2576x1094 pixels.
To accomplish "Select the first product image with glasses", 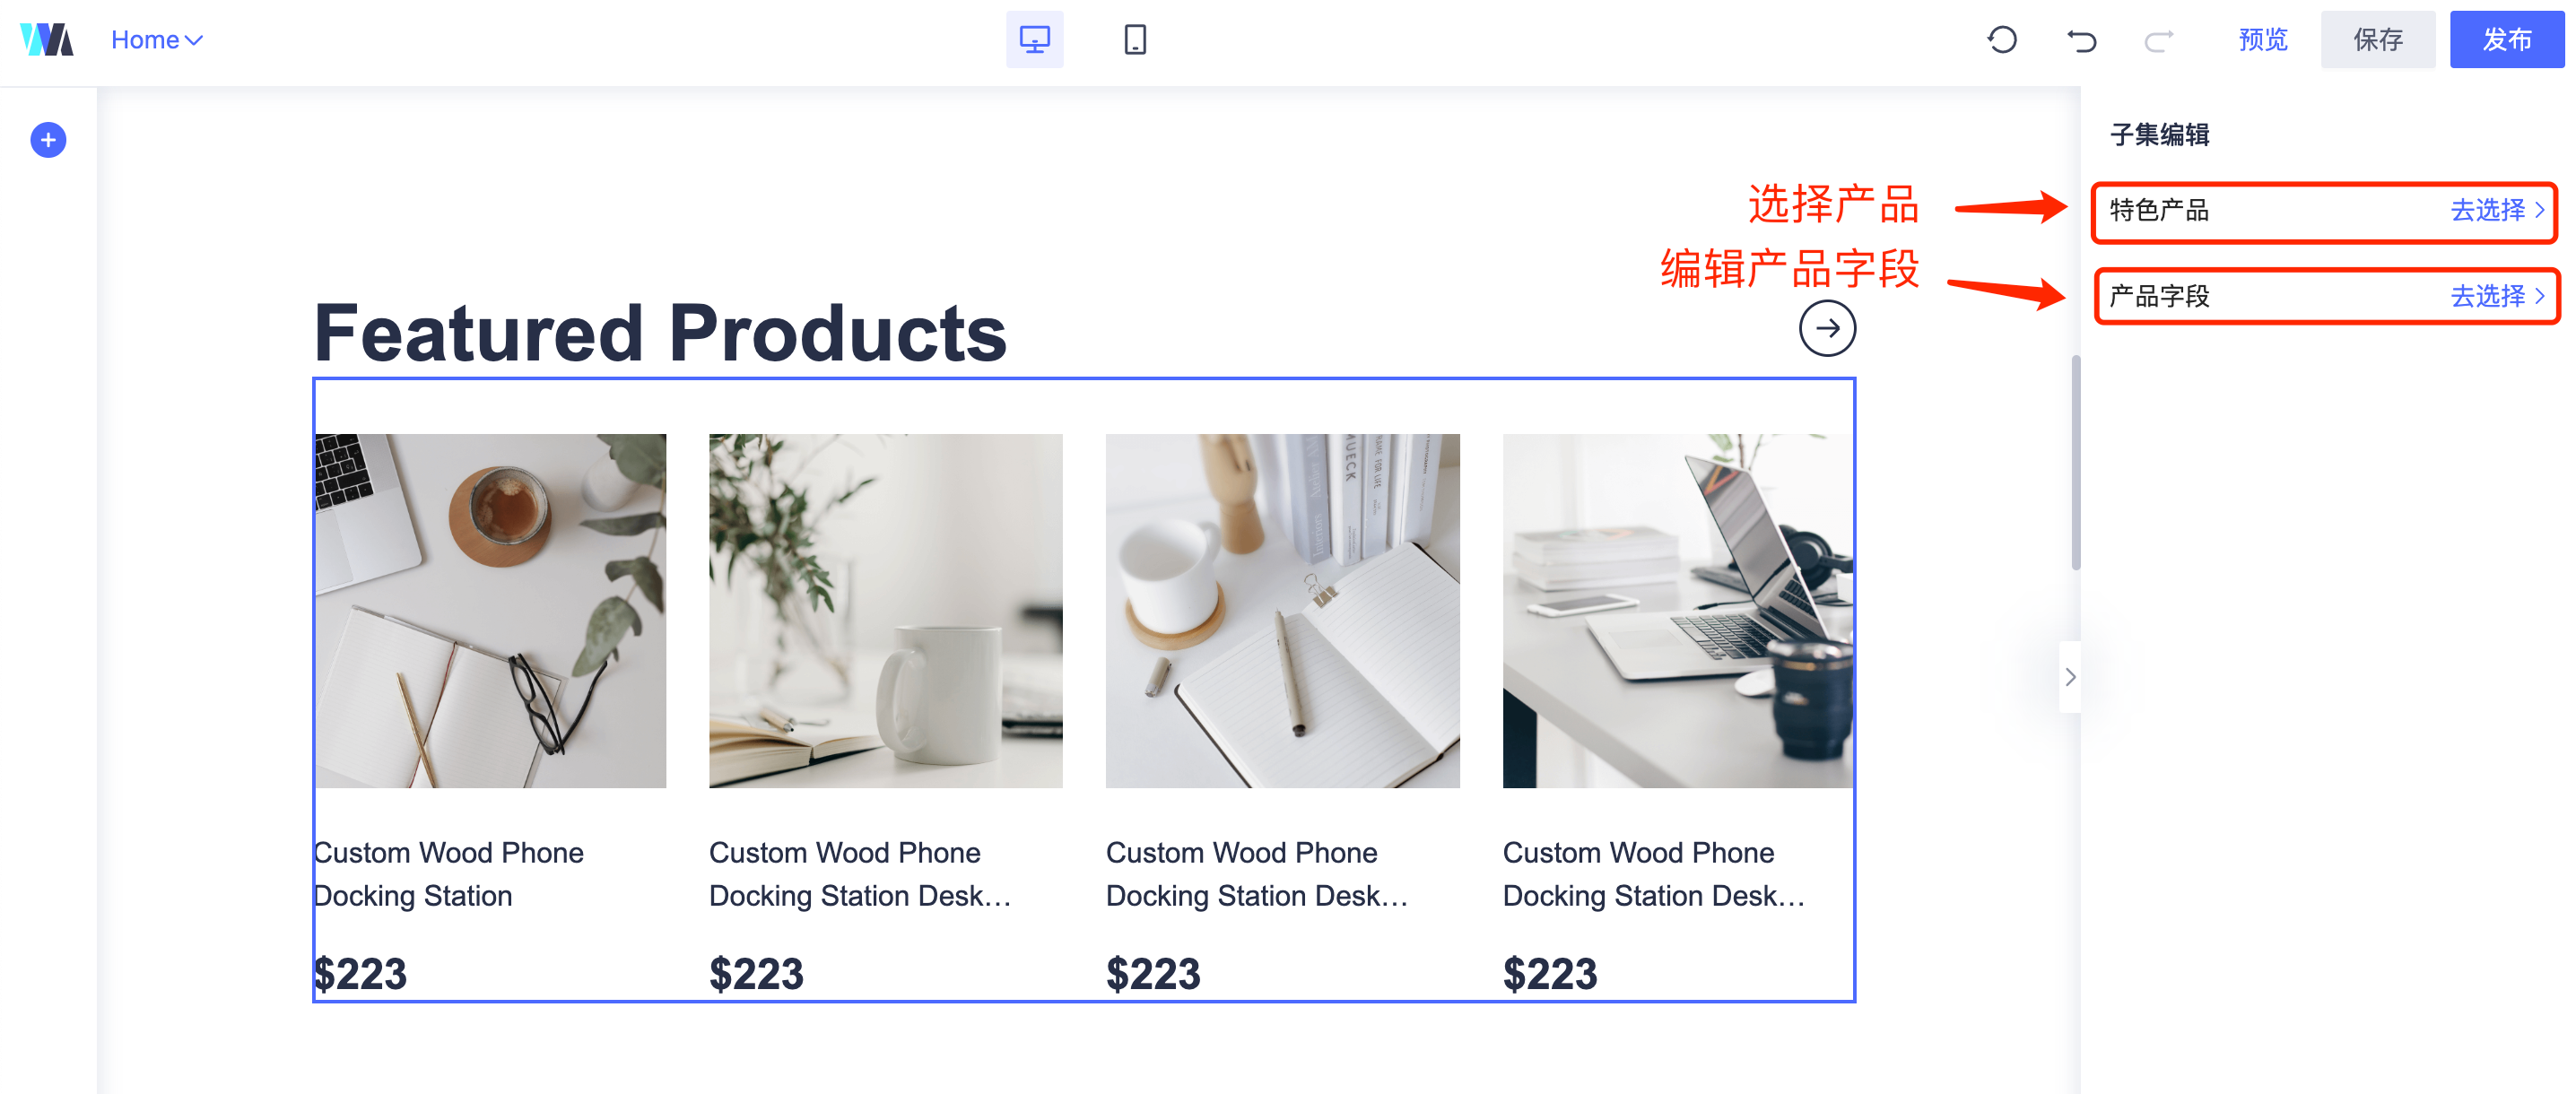I will pos(490,610).
